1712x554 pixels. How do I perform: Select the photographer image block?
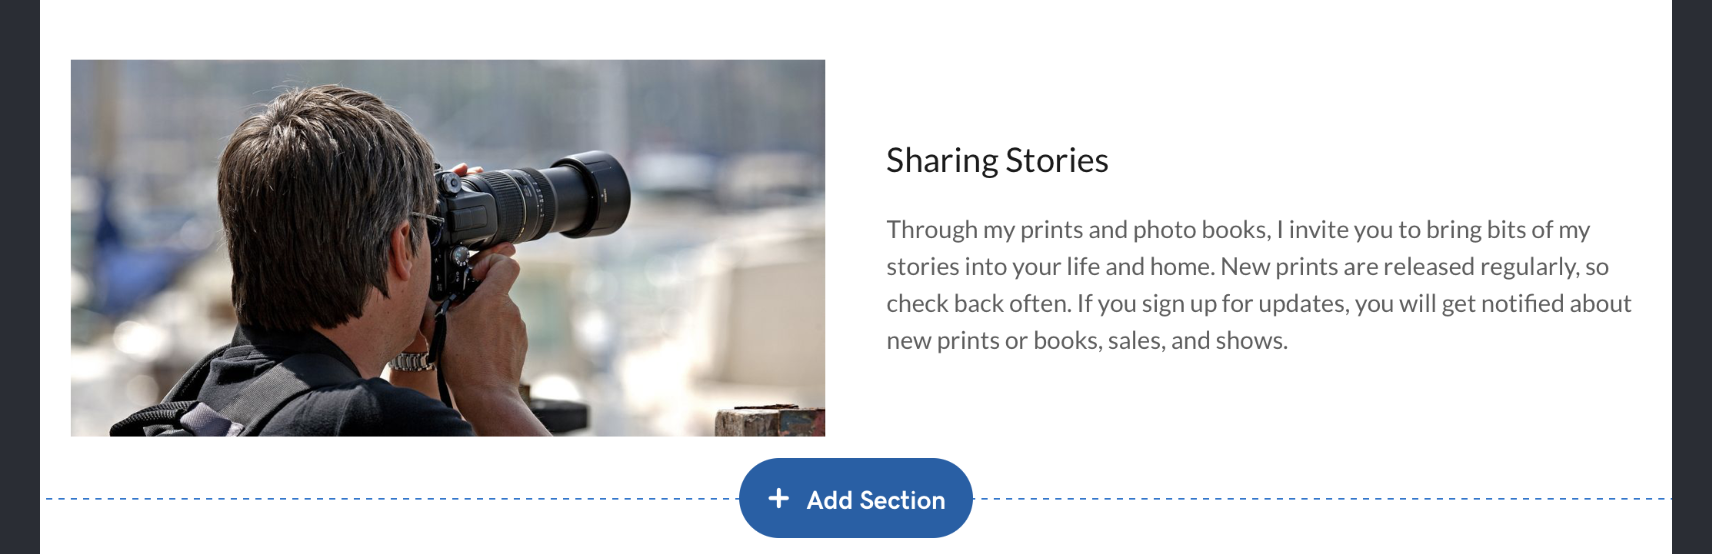point(447,247)
